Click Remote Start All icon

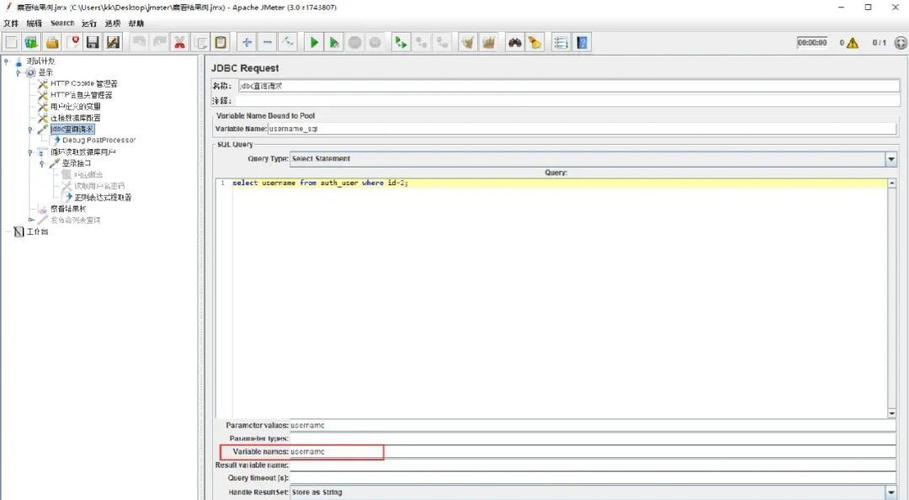coord(401,42)
